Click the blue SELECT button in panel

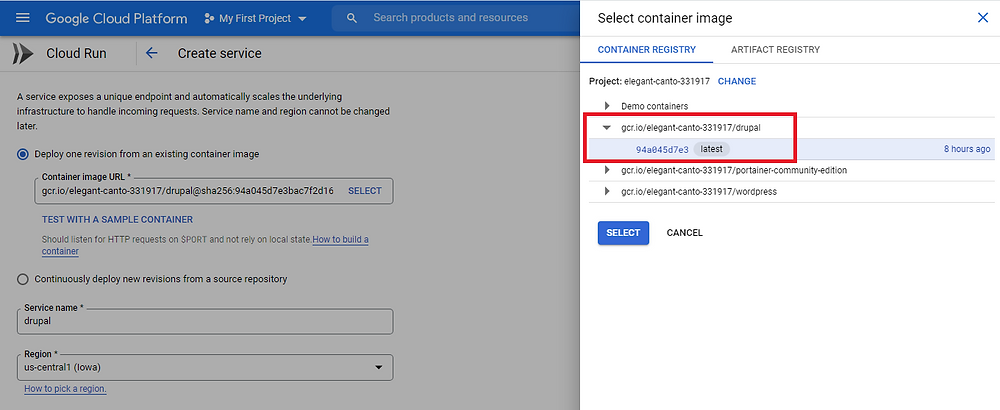(x=623, y=233)
